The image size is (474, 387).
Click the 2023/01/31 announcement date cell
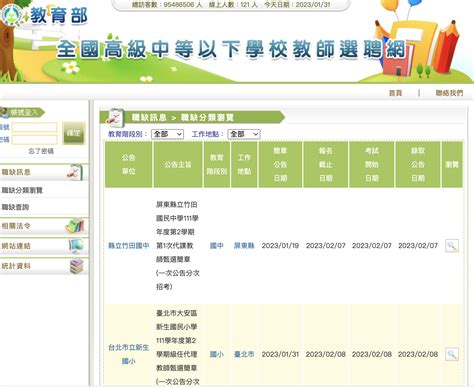[x=280, y=354]
